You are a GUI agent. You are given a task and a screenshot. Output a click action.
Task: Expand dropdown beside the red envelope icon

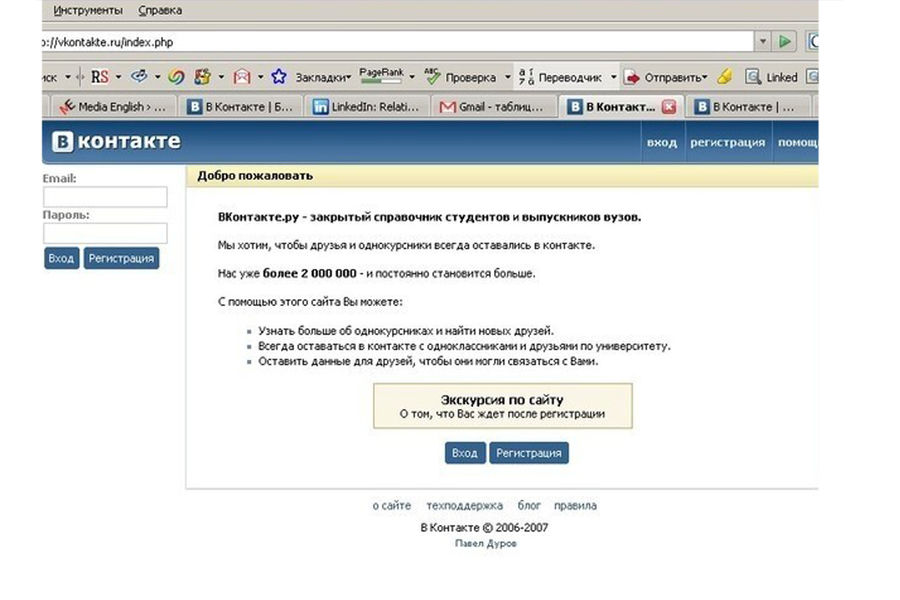[260, 77]
